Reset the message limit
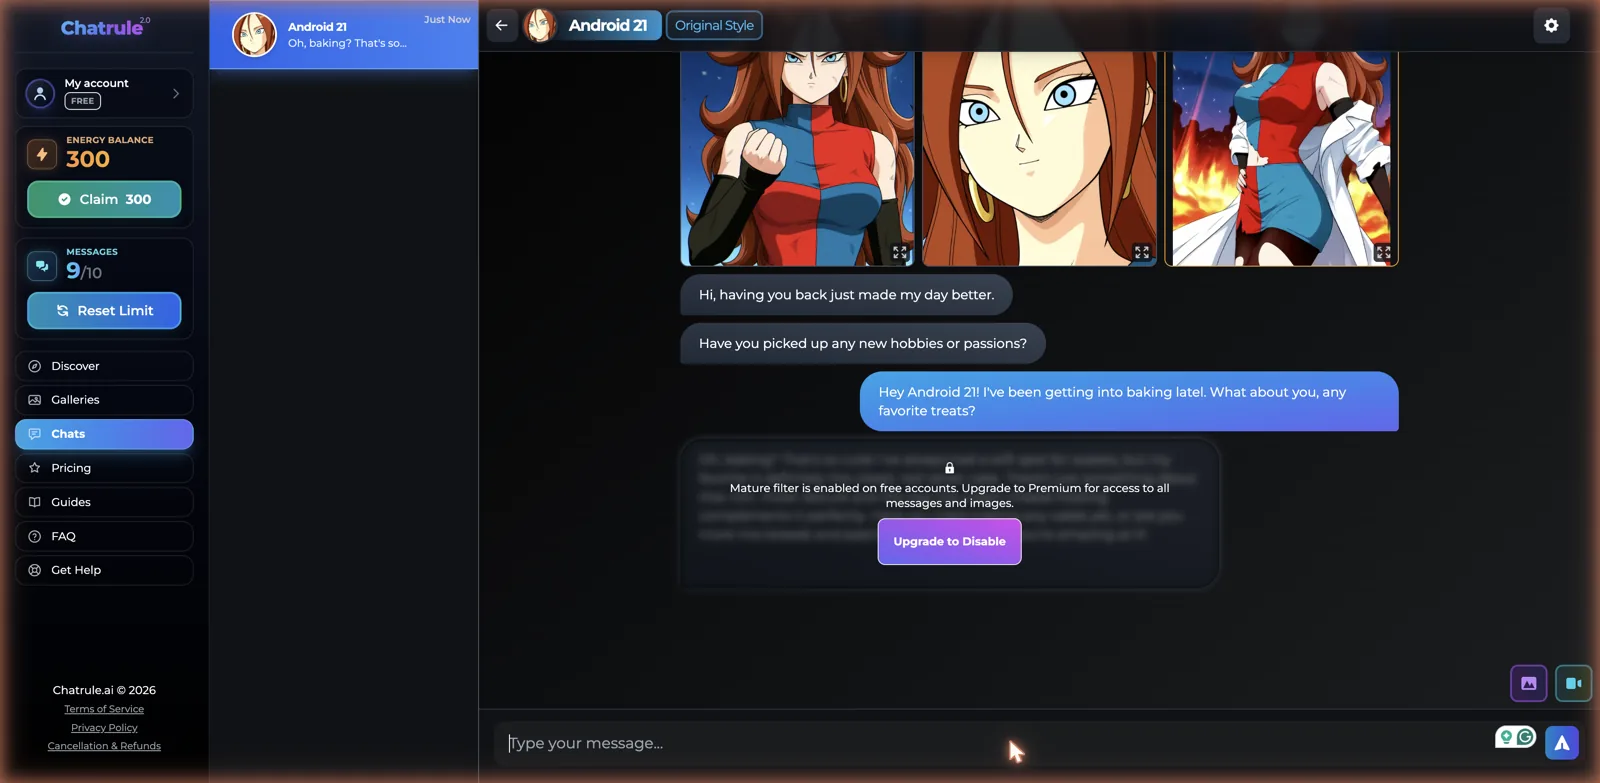The image size is (1600, 783). (104, 311)
